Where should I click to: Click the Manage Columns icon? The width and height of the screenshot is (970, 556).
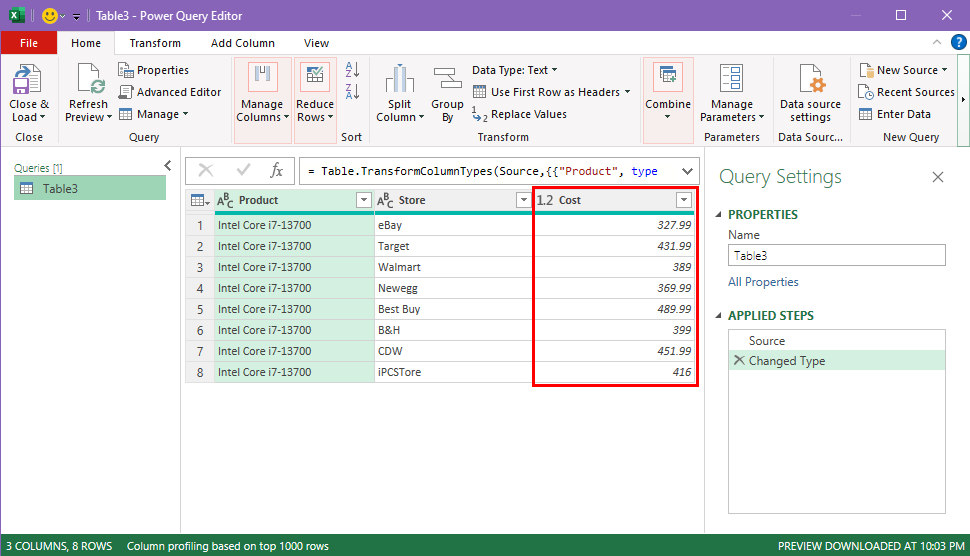[262, 77]
